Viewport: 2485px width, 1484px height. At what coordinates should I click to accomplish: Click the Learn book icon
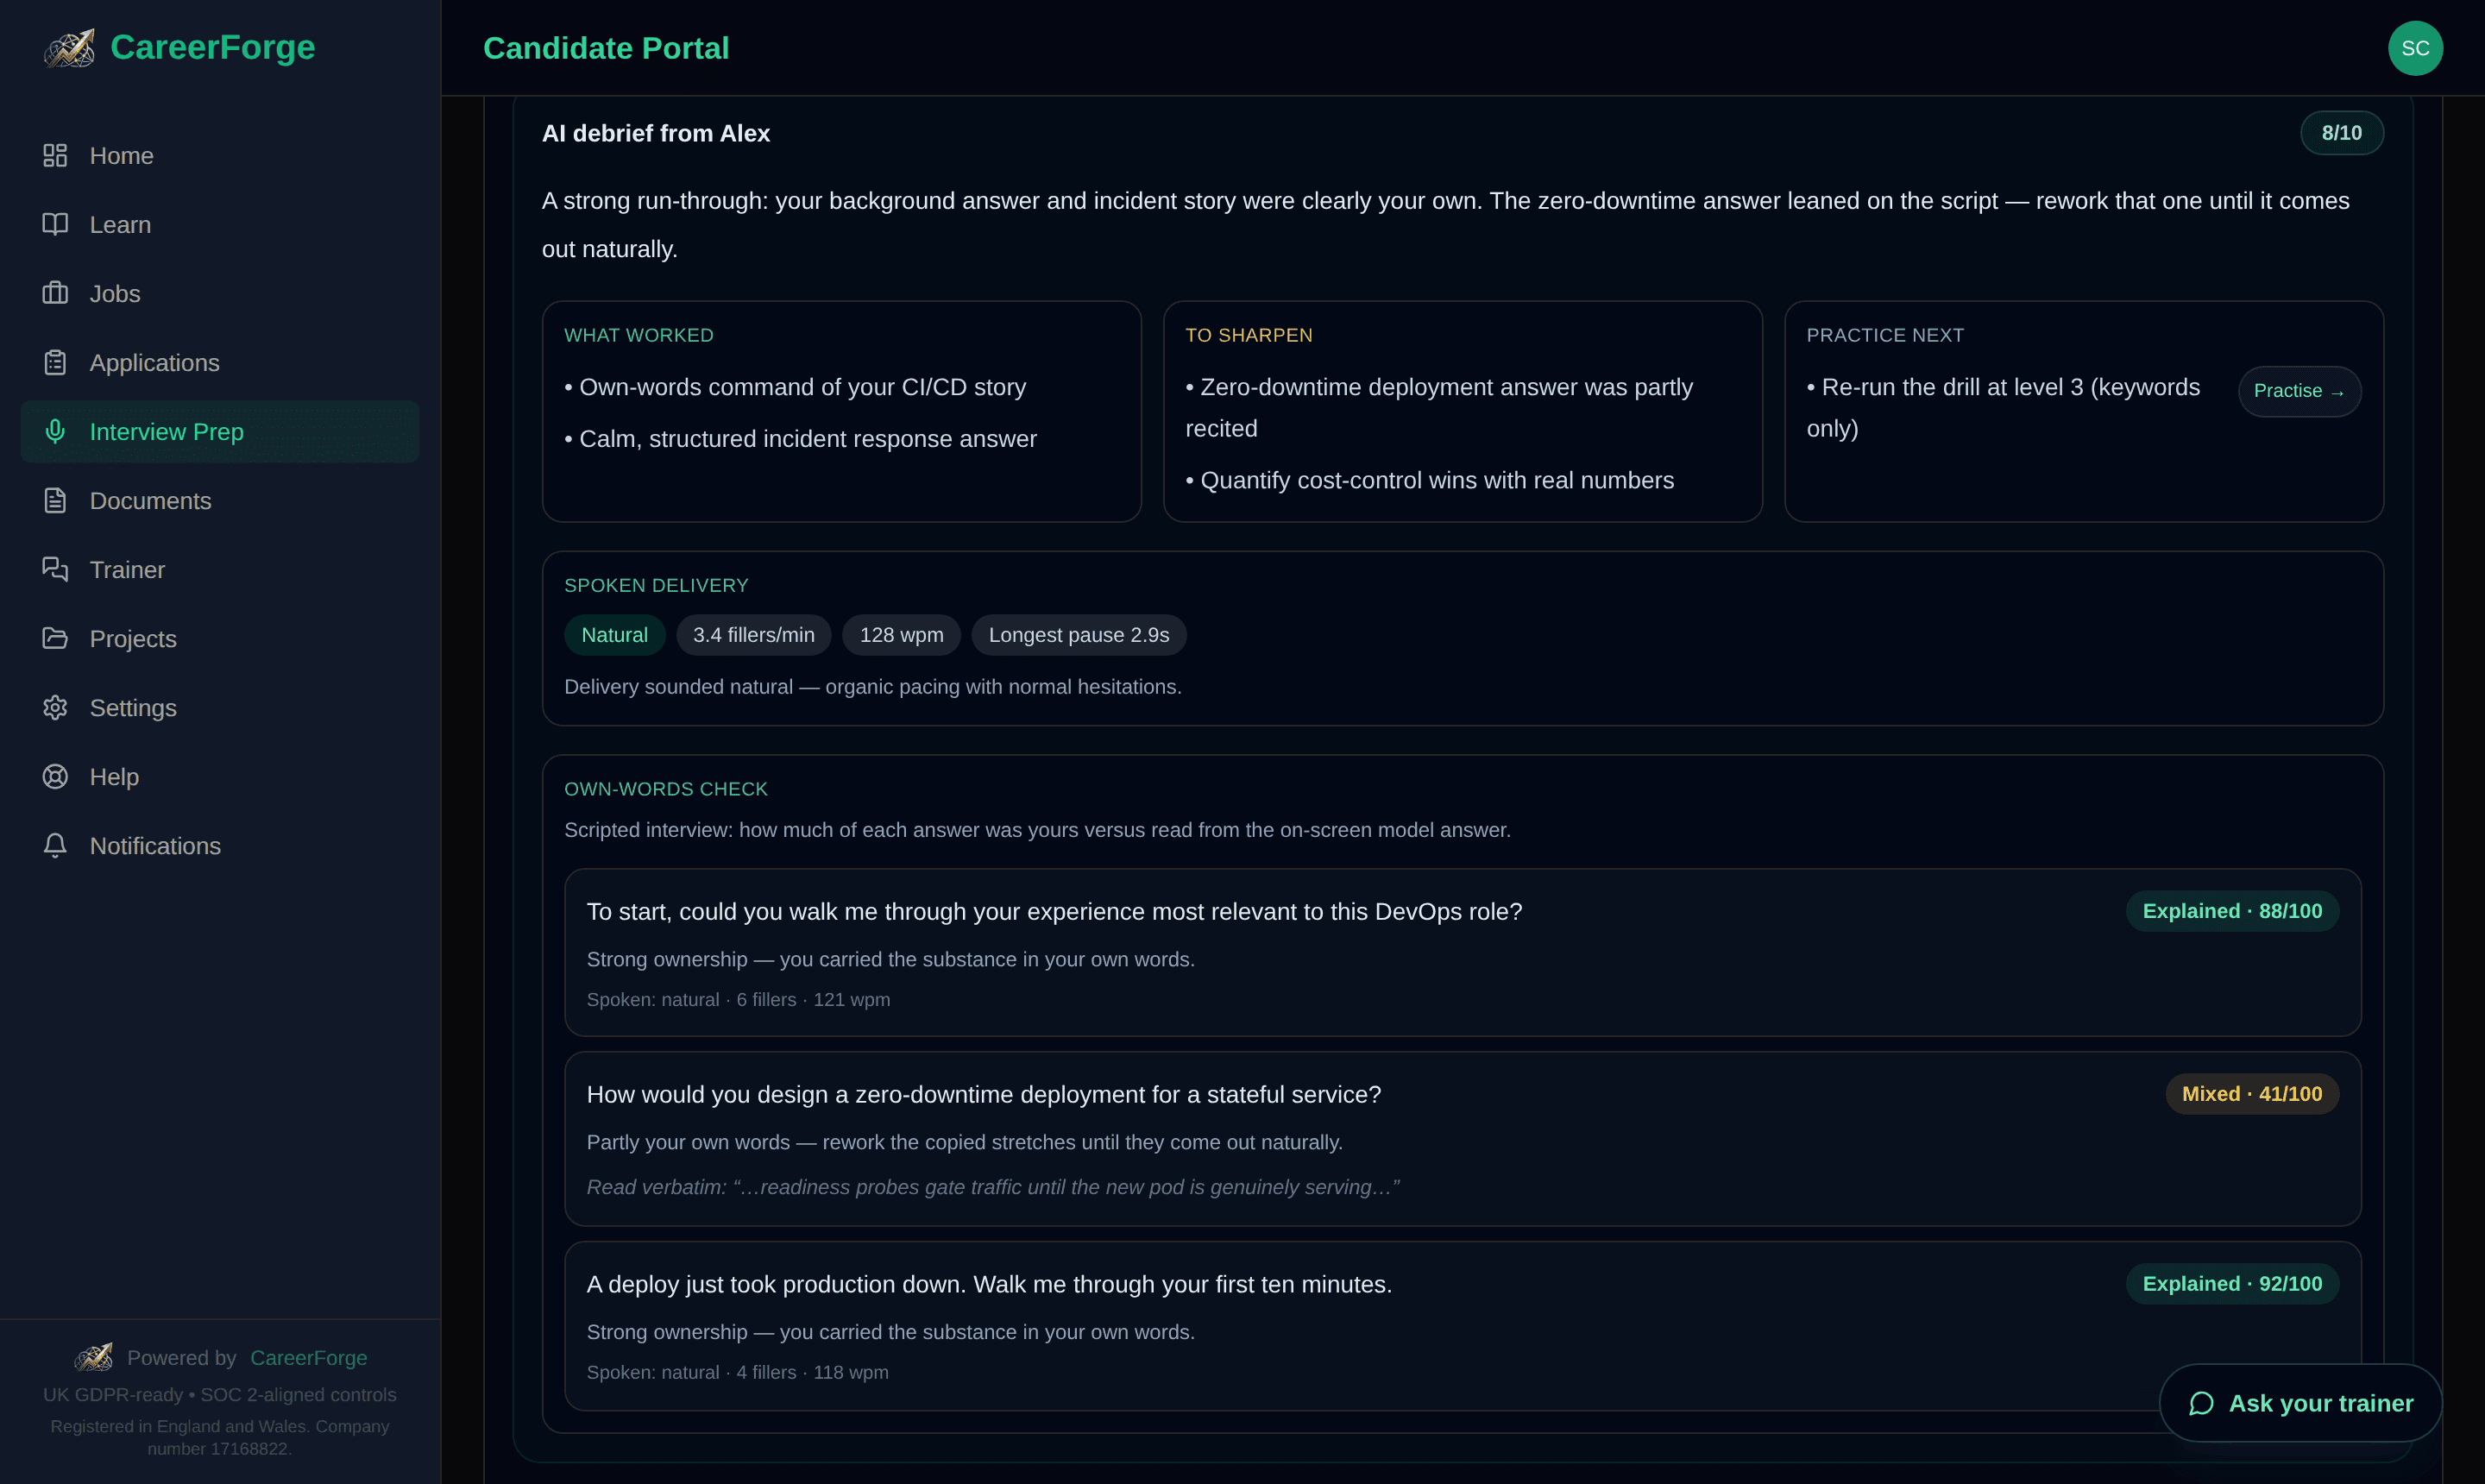(x=55, y=224)
